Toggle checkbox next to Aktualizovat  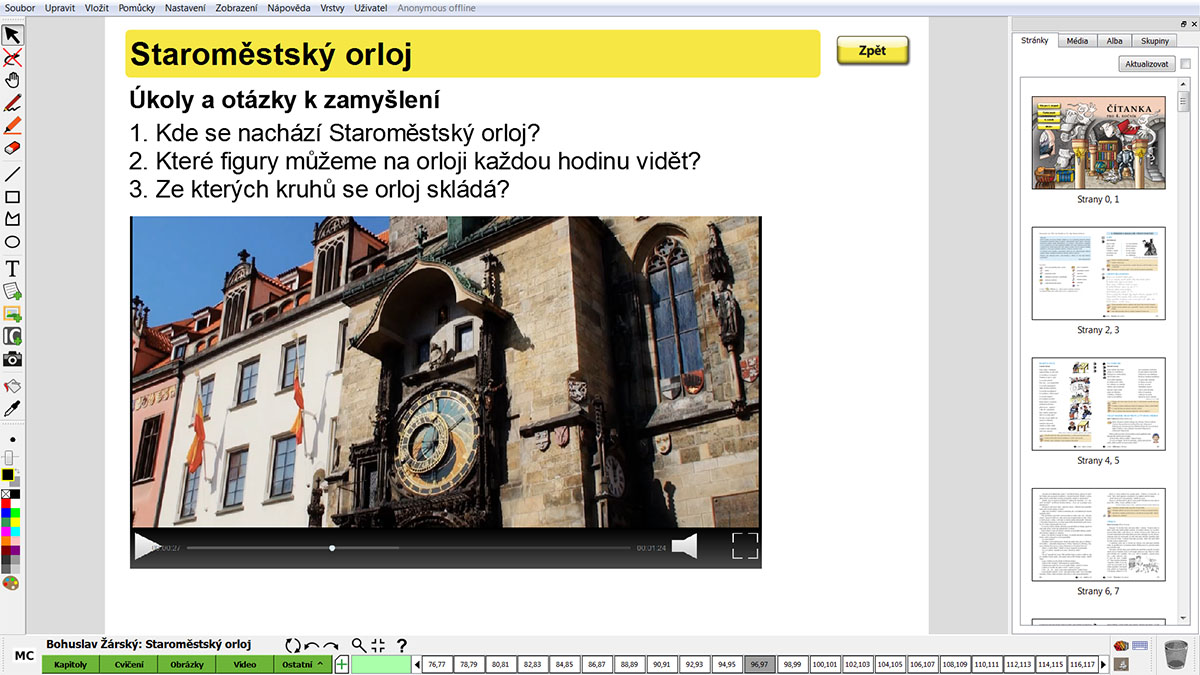click(x=1185, y=64)
